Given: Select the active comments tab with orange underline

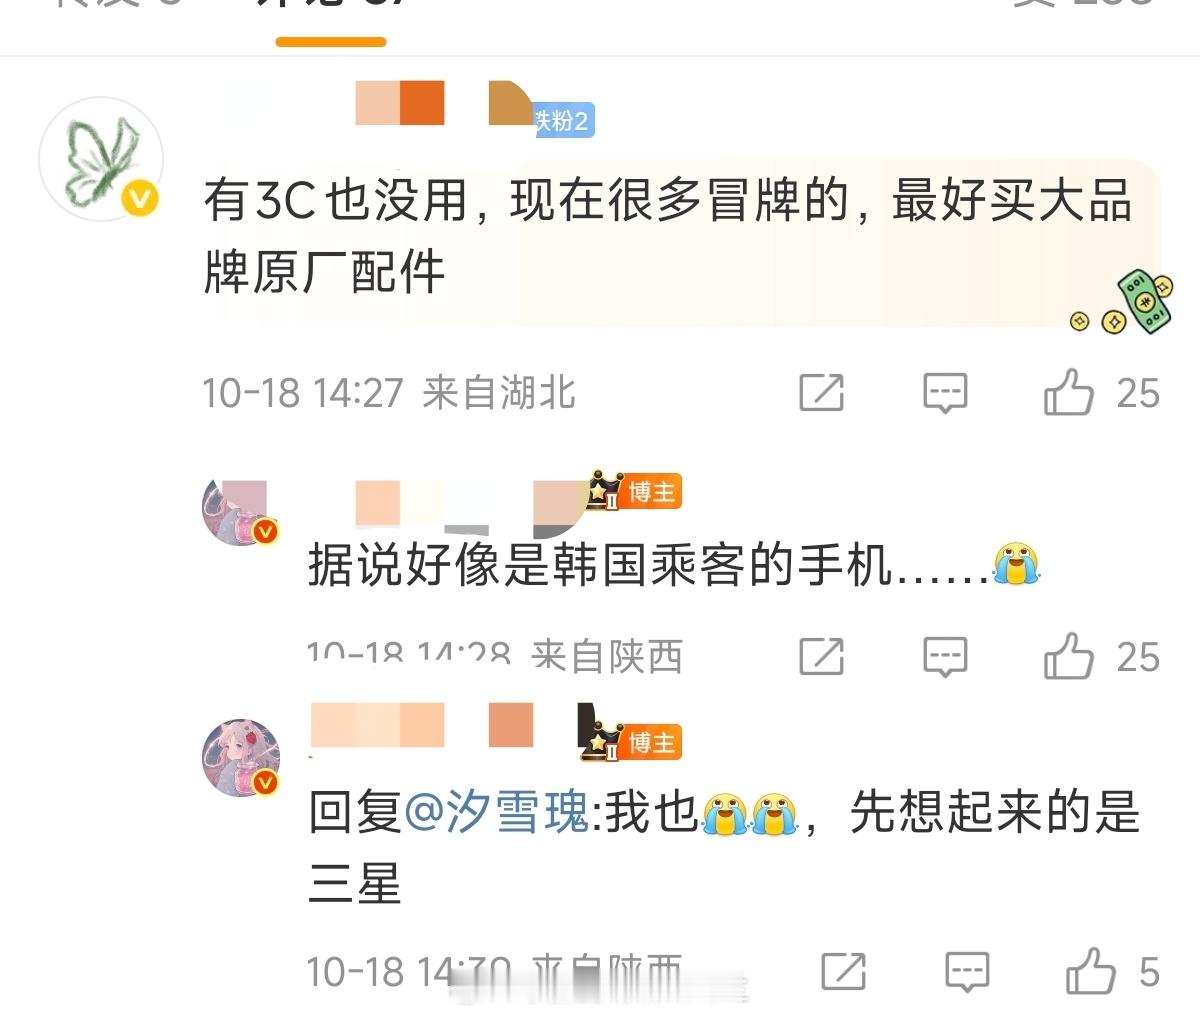Looking at the screenshot, I should 331,14.
